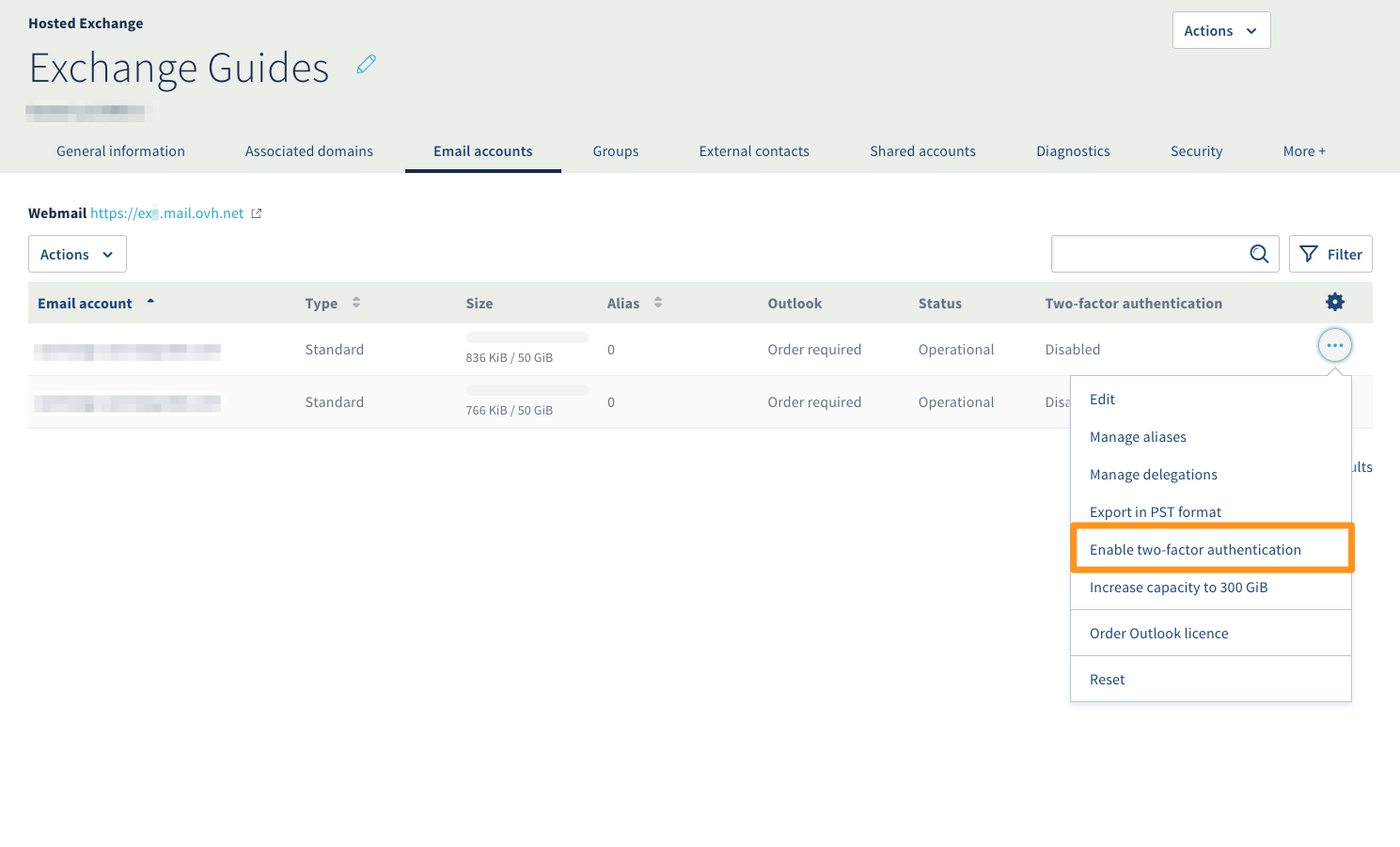Click the magnifier search icon
Image resolution: width=1400 pixels, height=847 pixels.
(x=1259, y=254)
